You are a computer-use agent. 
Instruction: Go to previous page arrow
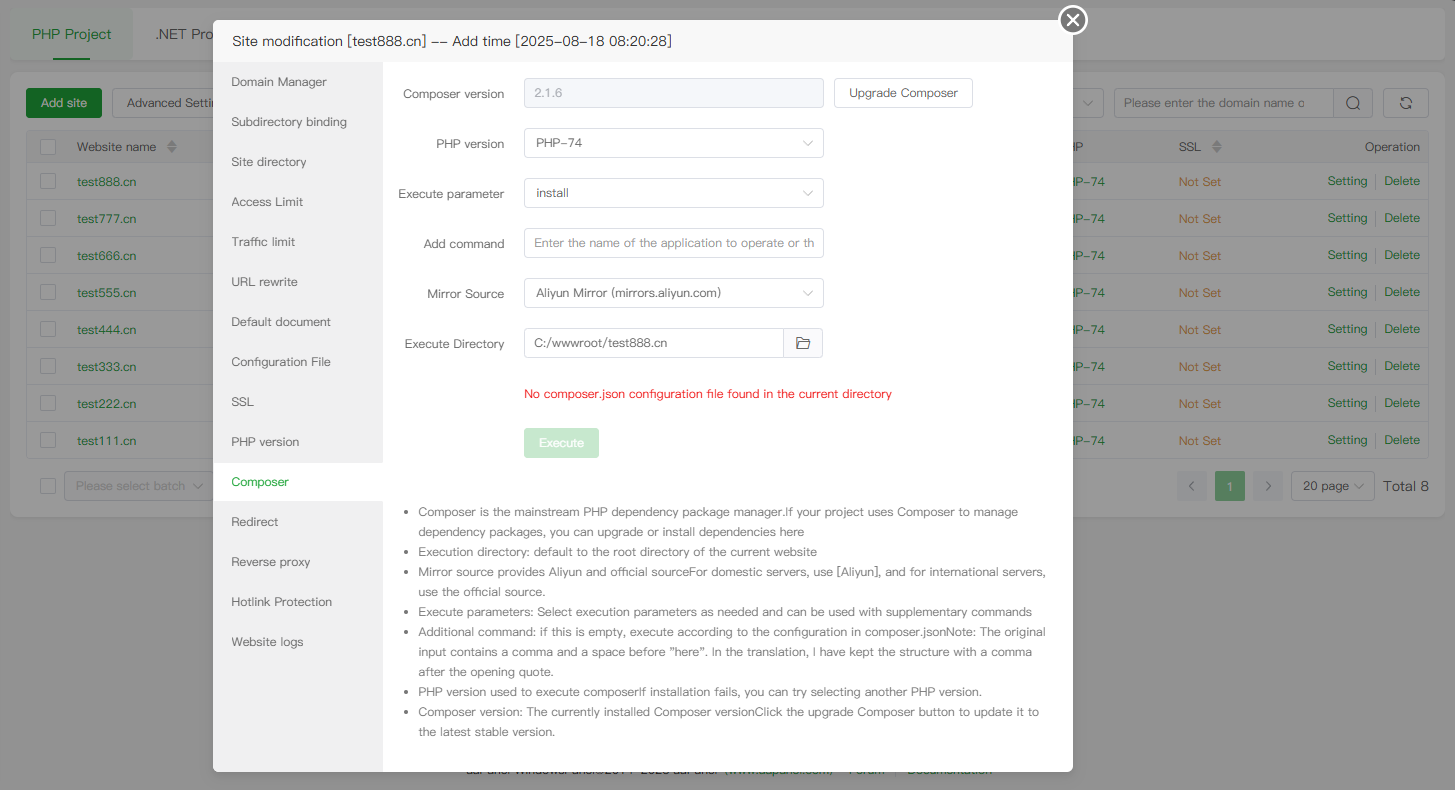[x=1191, y=486]
